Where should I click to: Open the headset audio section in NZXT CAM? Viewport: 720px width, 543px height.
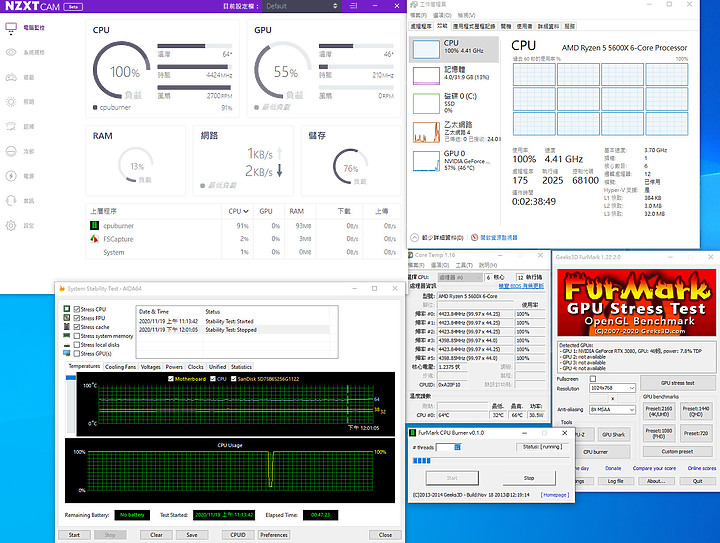pyautogui.click(x=11, y=201)
